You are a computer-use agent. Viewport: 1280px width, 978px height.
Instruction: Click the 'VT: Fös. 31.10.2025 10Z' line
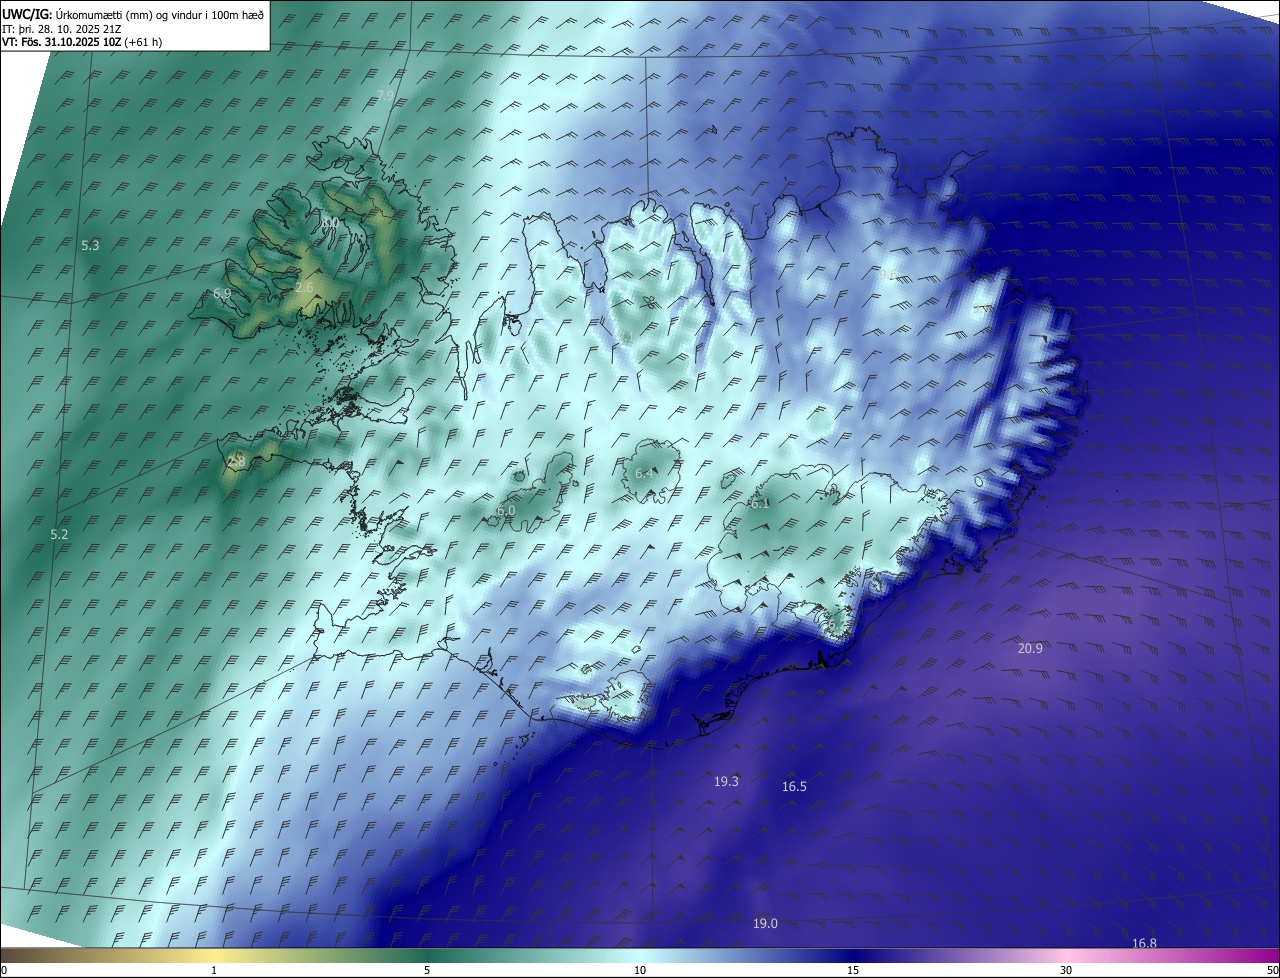[x=82, y=42]
